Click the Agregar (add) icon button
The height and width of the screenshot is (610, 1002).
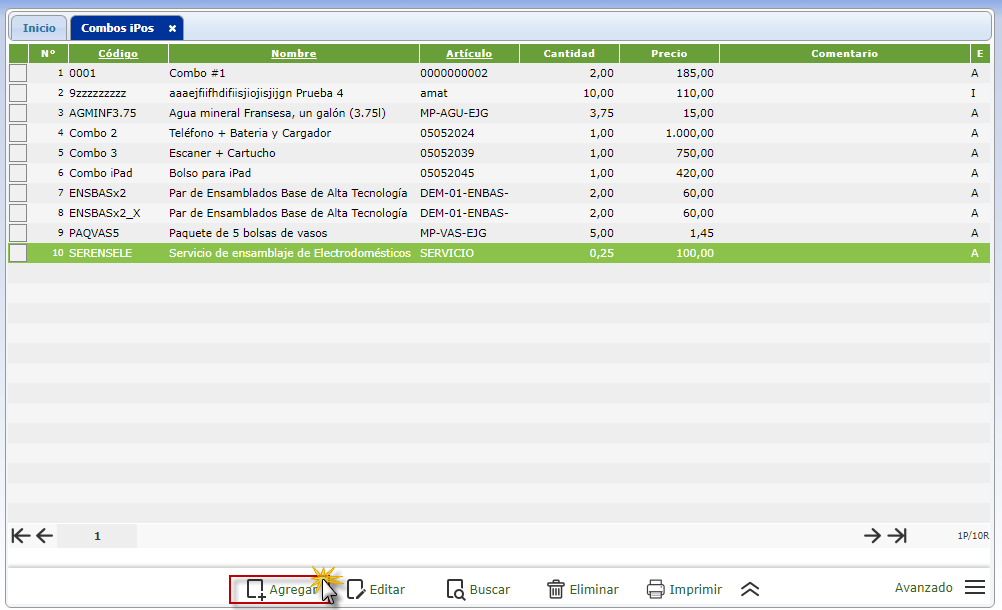pos(256,589)
